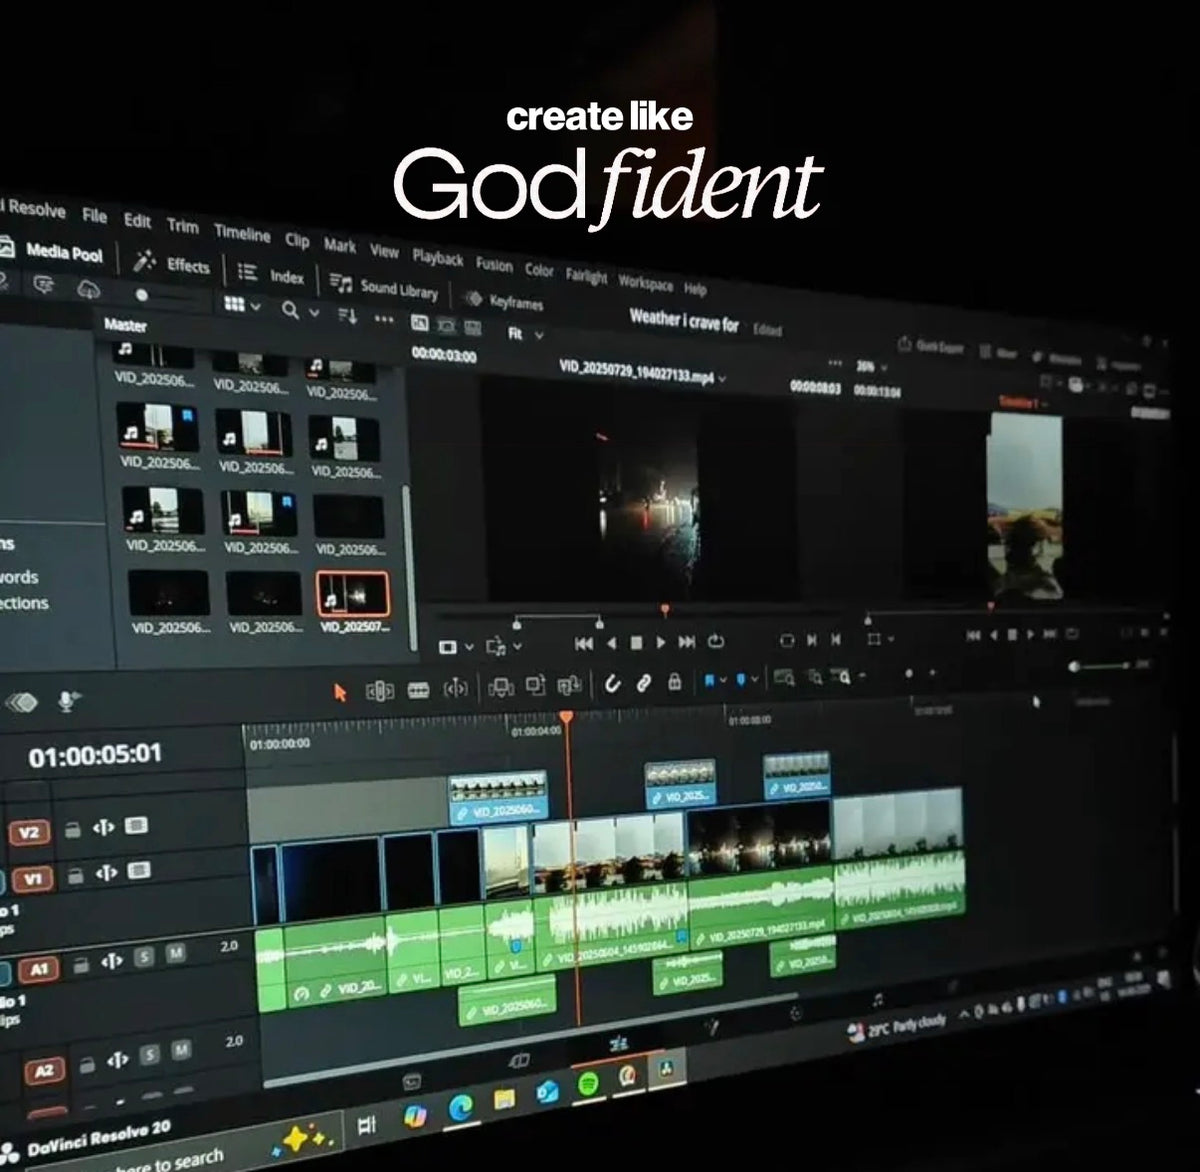The height and width of the screenshot is (1172, 1200).
Task: Play forward in the source viewer
Action: (660, 642)
